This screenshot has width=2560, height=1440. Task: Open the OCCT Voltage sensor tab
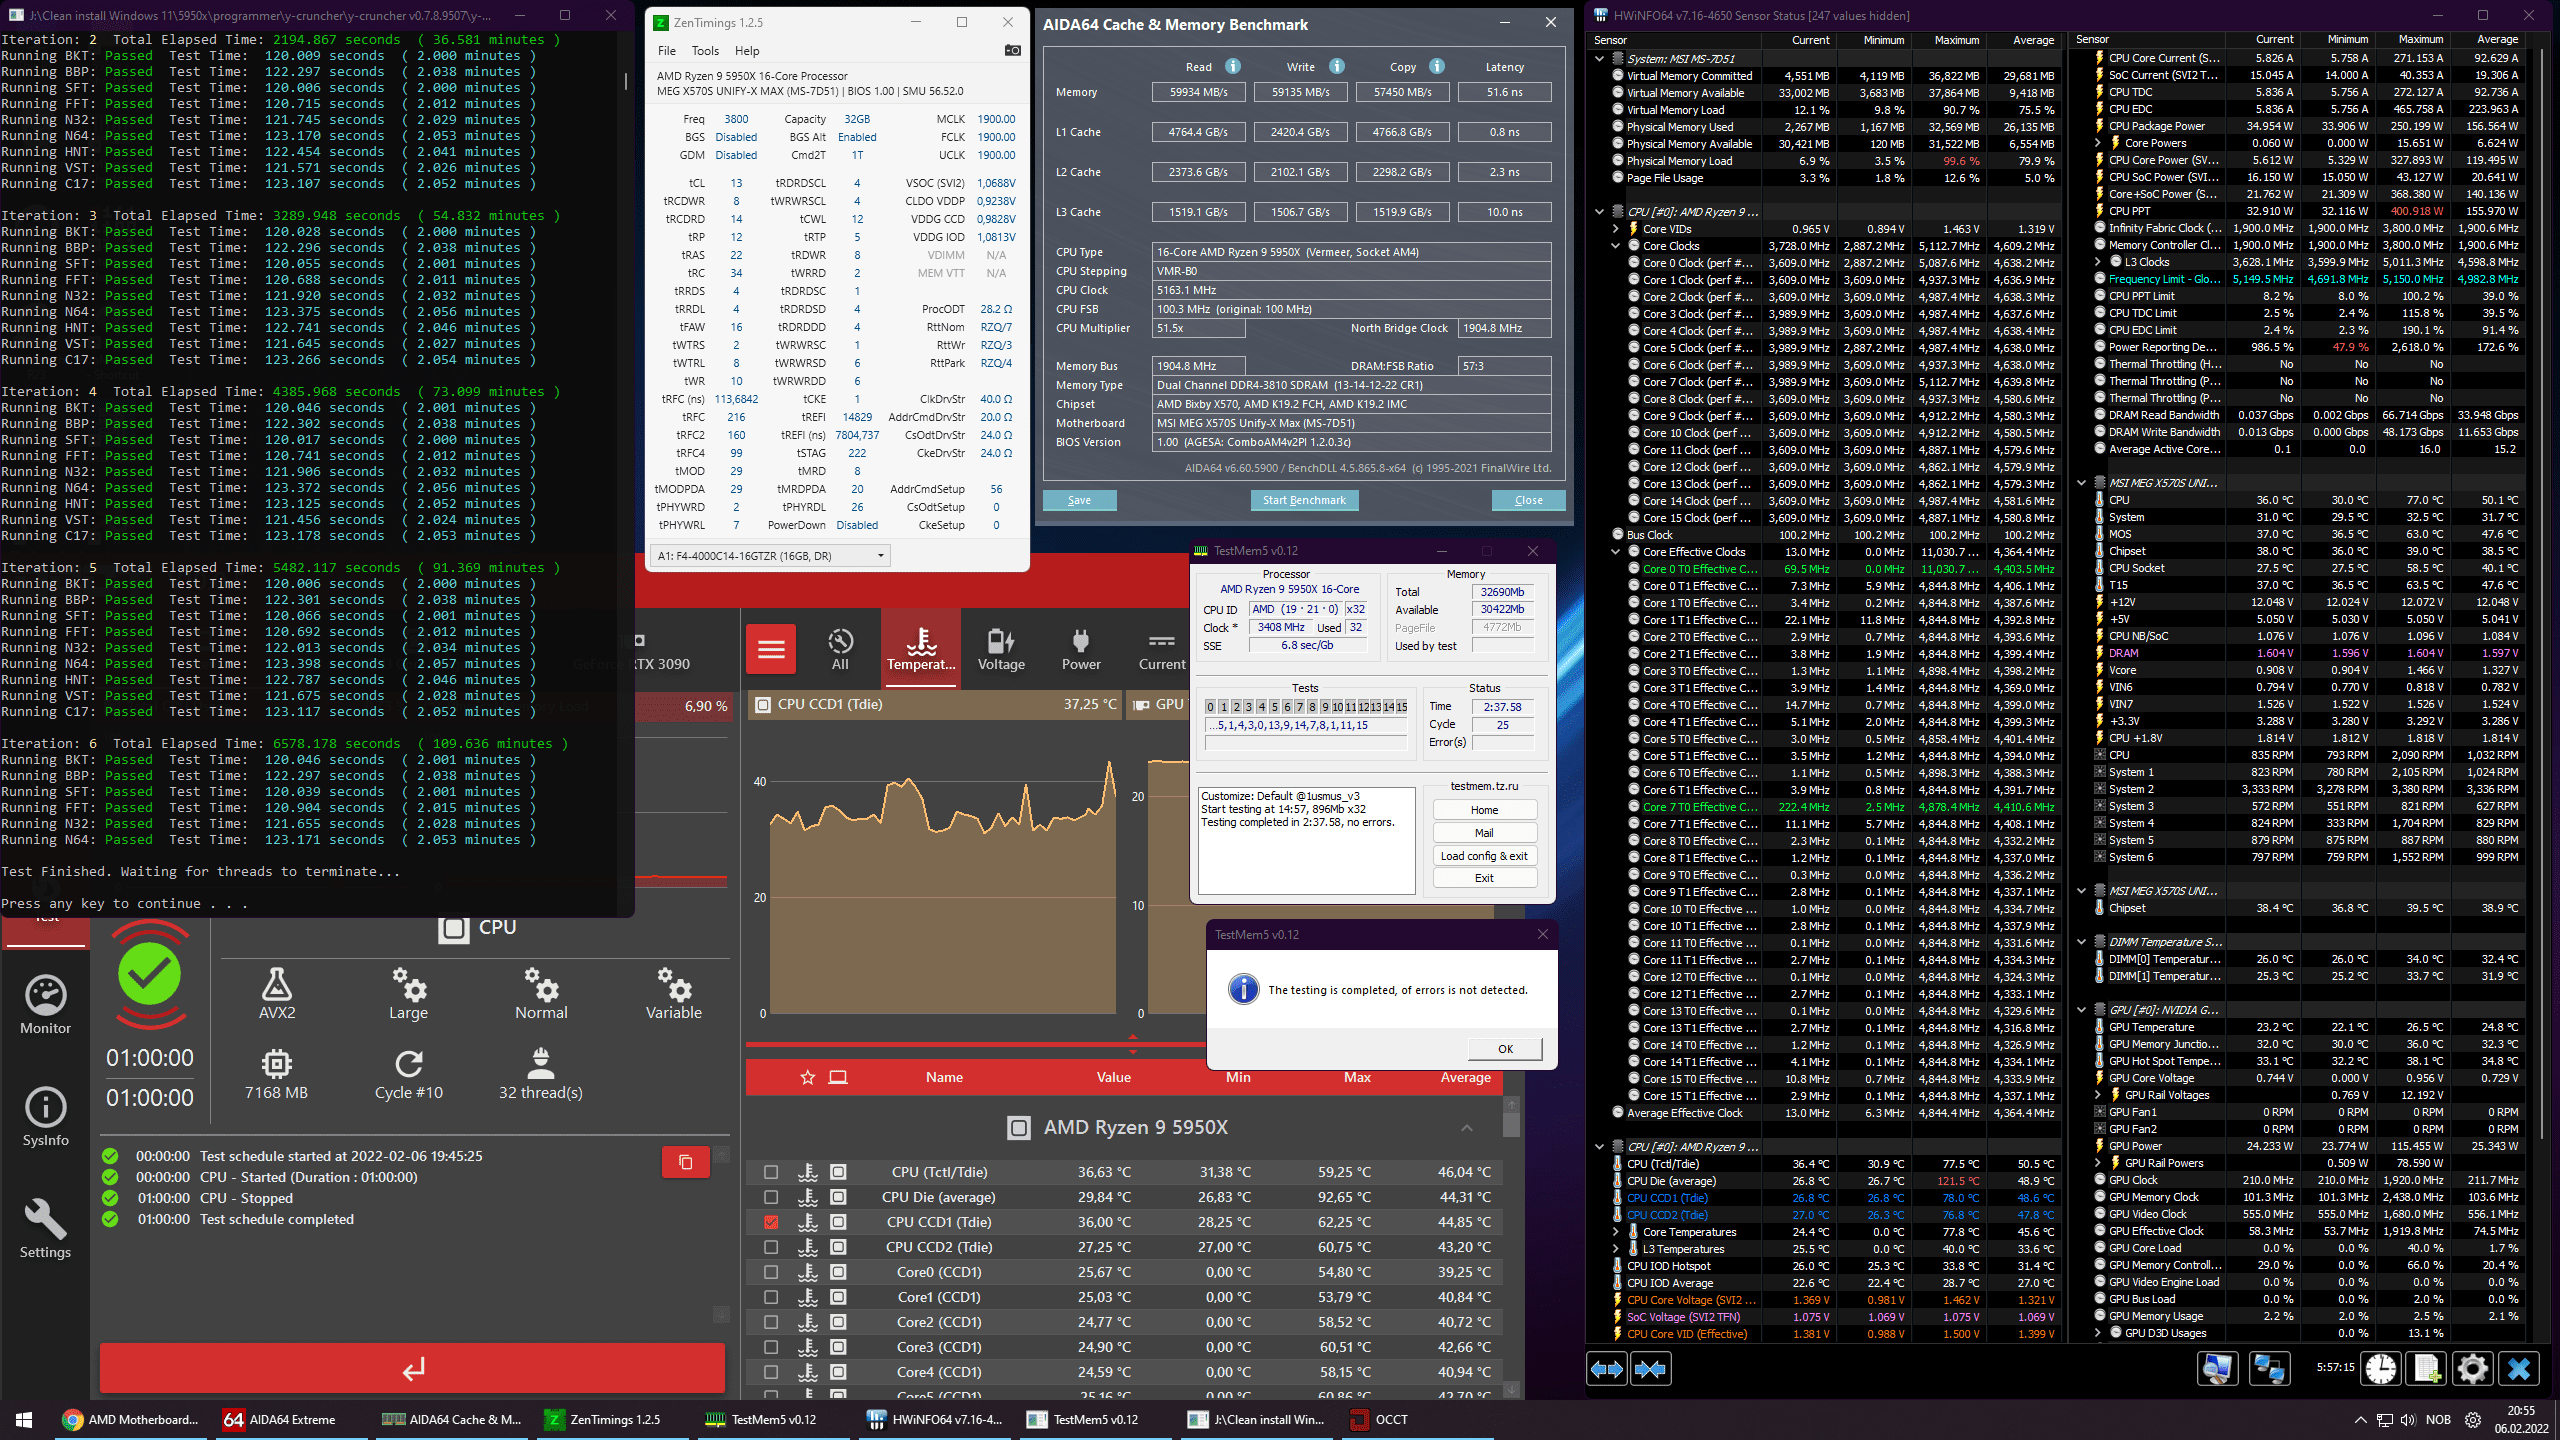pos(1000,649)
